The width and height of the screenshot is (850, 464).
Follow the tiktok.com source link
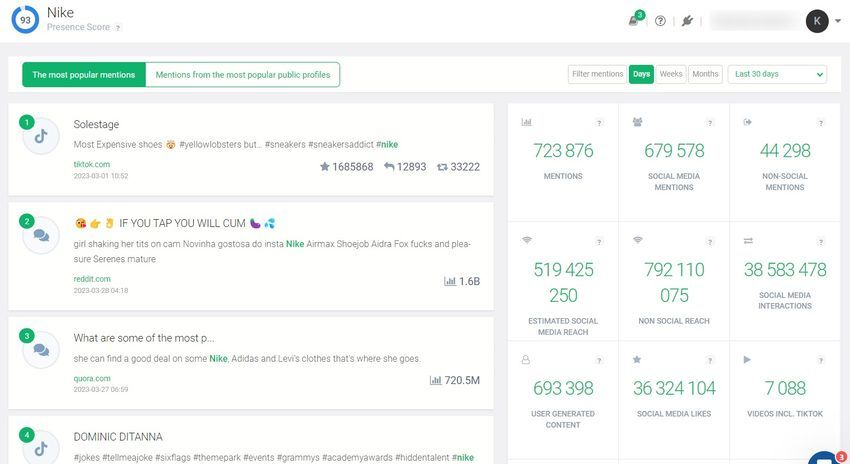[x=92, y=164]
